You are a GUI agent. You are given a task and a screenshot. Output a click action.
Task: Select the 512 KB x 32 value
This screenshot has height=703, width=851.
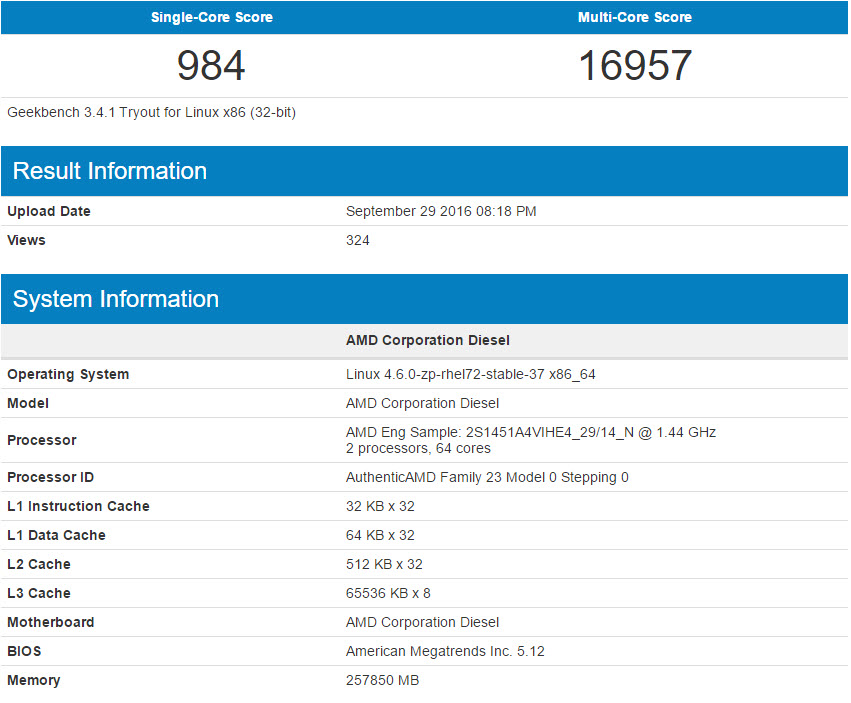[x=384, y=565]
